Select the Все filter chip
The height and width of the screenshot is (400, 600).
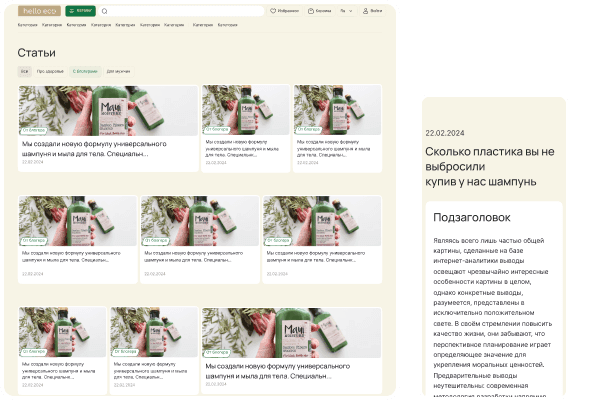24,72
